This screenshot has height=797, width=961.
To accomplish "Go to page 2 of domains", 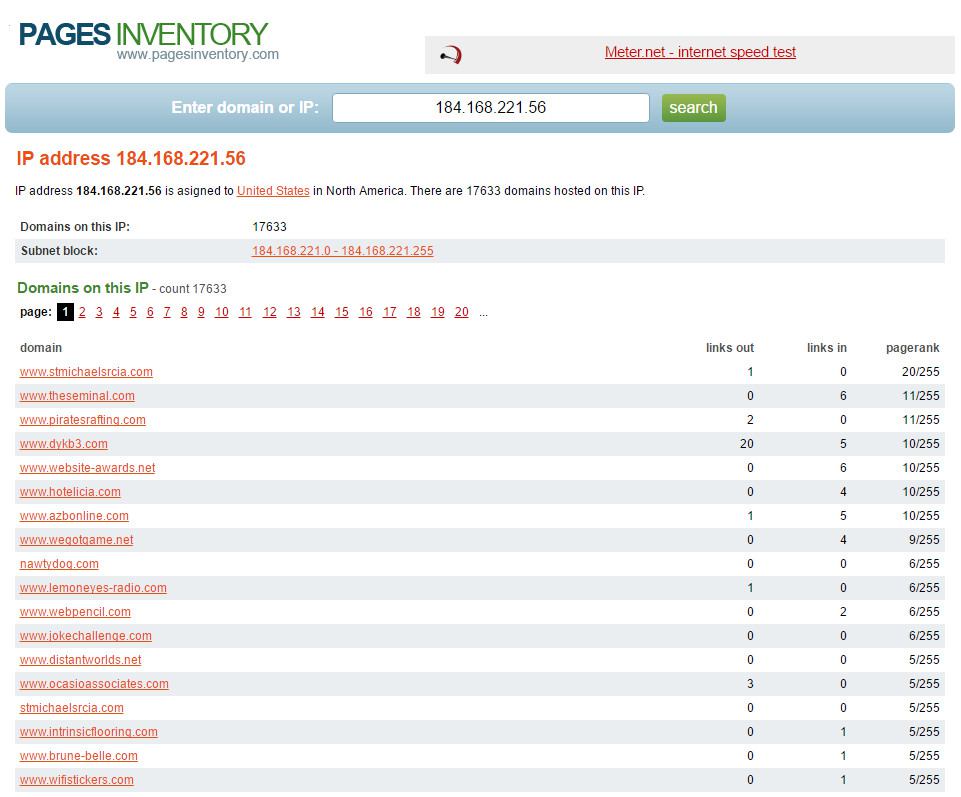I will click(x=82, y=312).
